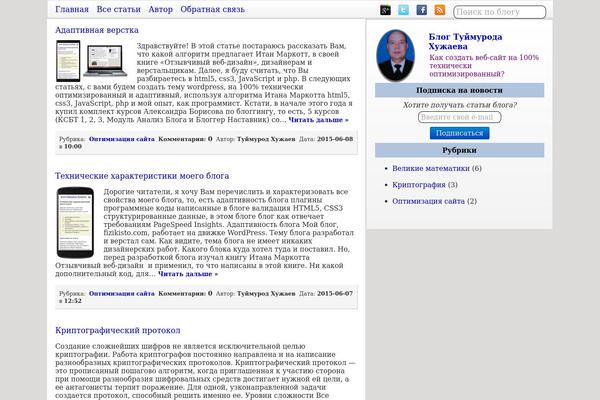Open Оптимизация сайта category in sidebar

[x=429, y=201]
